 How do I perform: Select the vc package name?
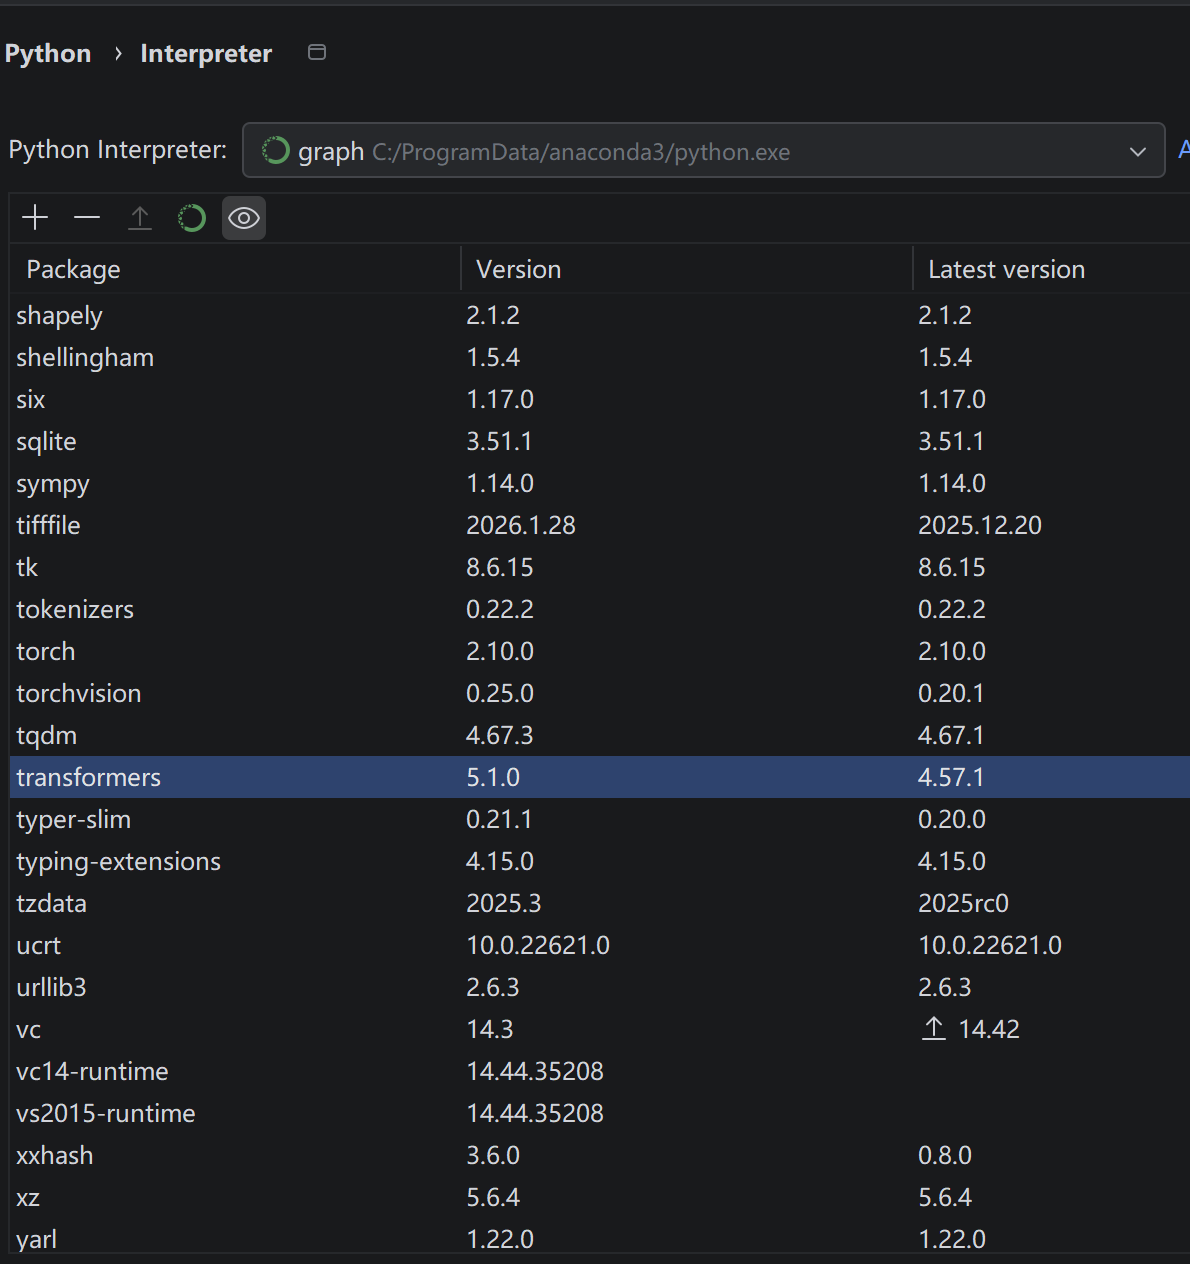tap(28, 1029)
